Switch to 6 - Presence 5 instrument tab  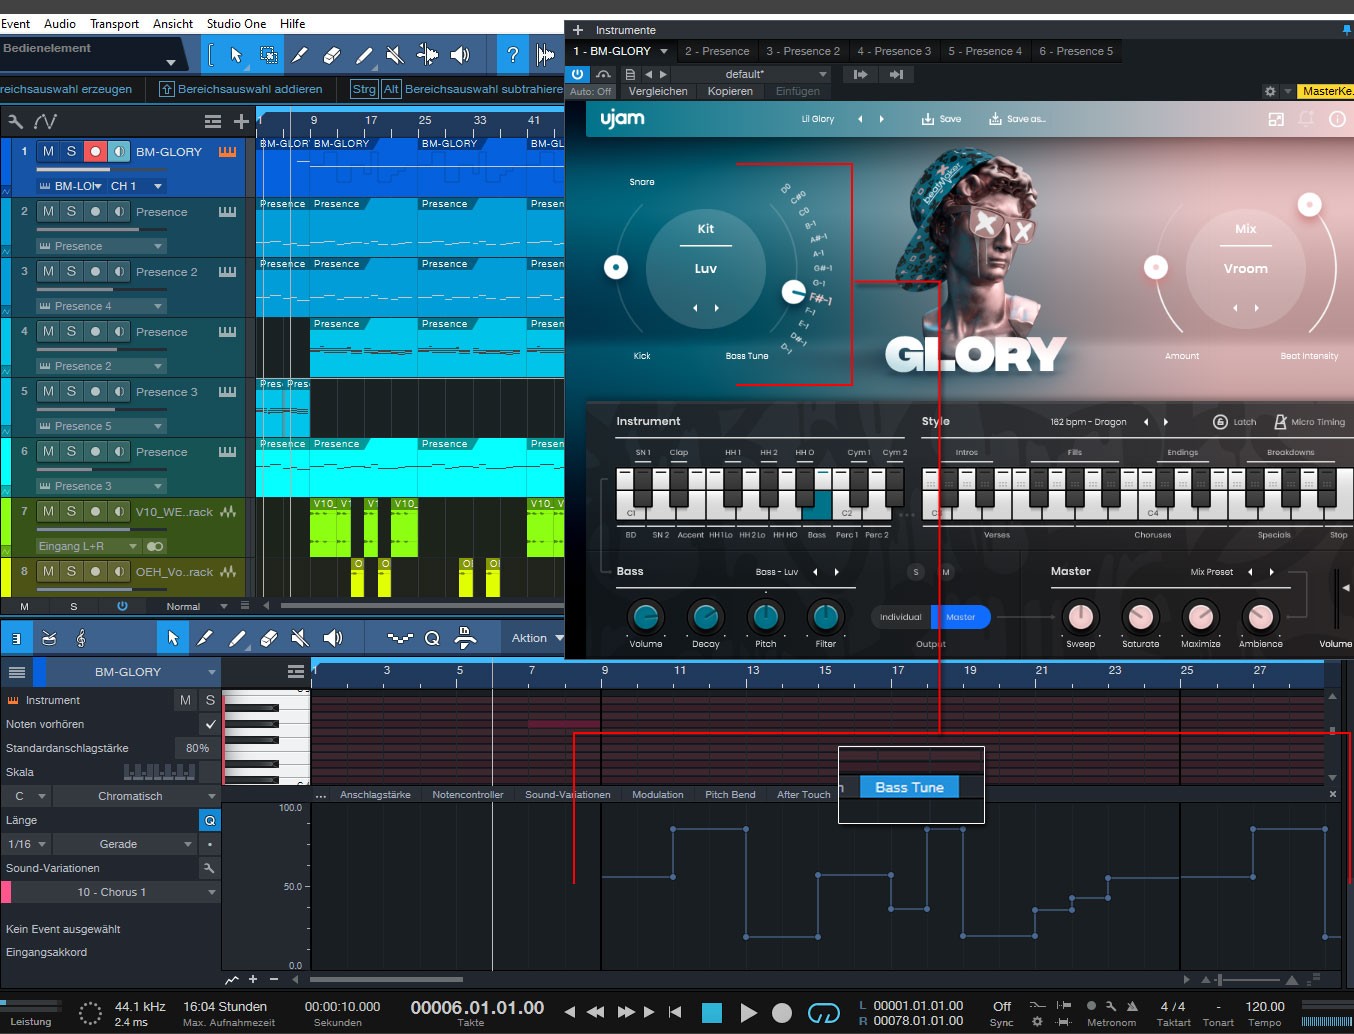pyautogui.click(x=1076, y=51)
